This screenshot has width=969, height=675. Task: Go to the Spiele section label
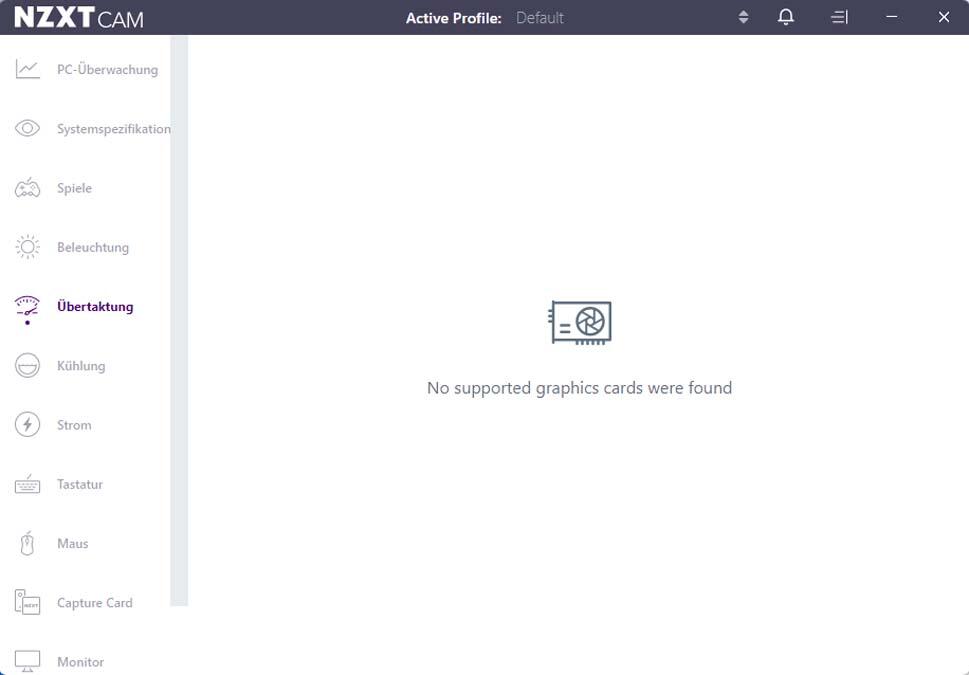[74, 188]
